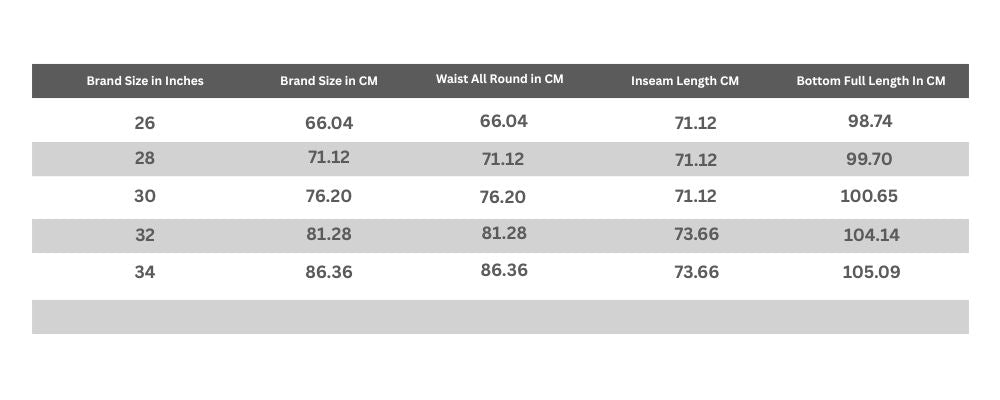Click the "Bottom Full Length In CM" header
This screenshot has width=1000, height=400.
point(870,81)
